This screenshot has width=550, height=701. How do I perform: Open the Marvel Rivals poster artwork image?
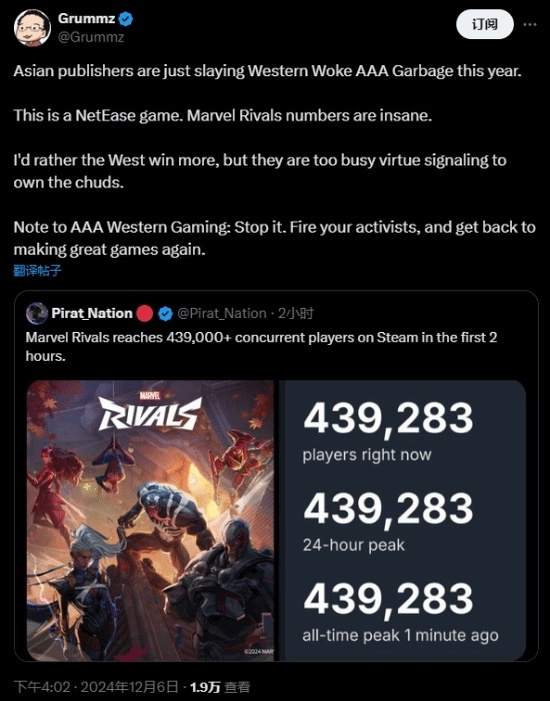pyautogui.click(x=151, y=520)
